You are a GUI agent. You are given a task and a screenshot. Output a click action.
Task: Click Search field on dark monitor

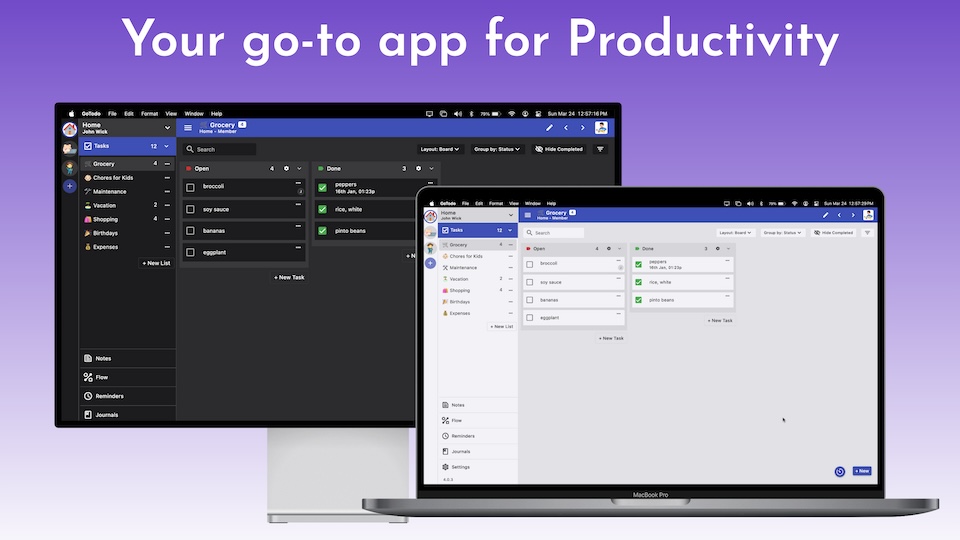click(x=219, y=149)
